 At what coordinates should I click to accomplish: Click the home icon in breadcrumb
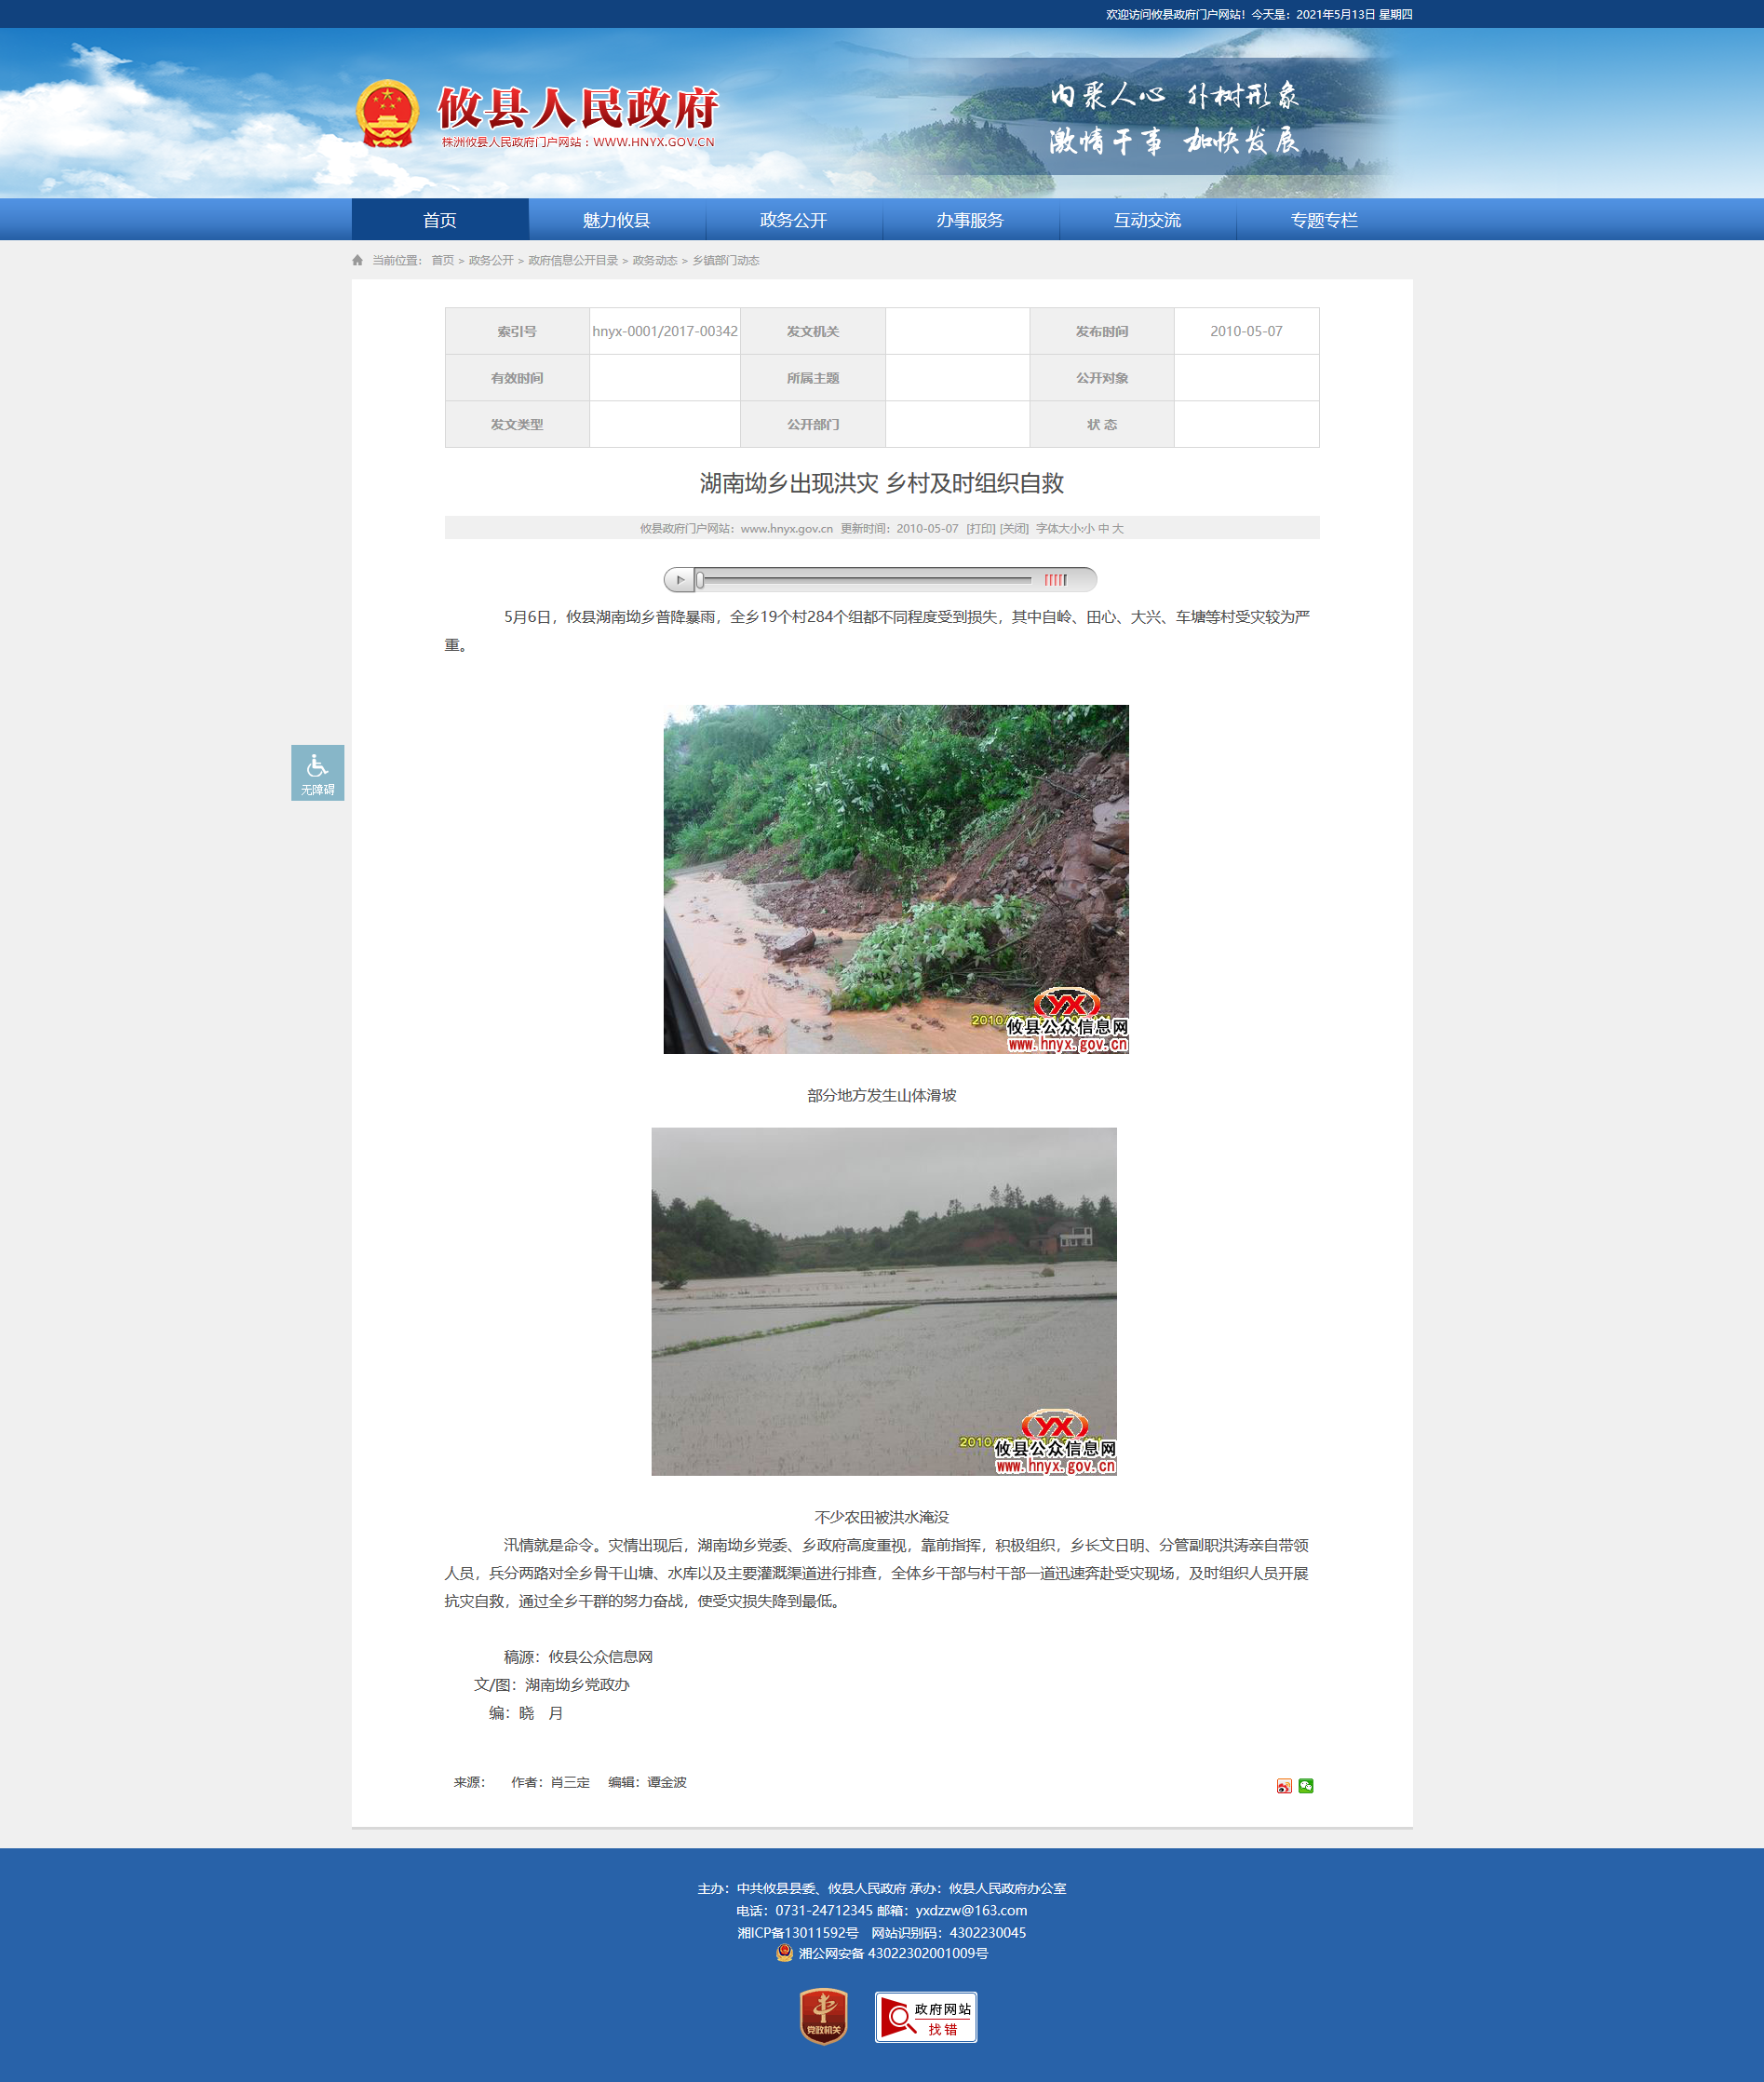coord(358,260)
